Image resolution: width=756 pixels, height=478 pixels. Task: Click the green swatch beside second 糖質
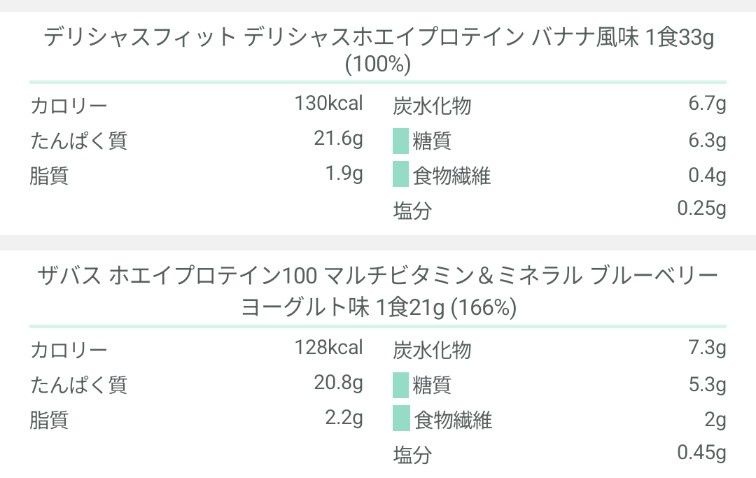400,384
